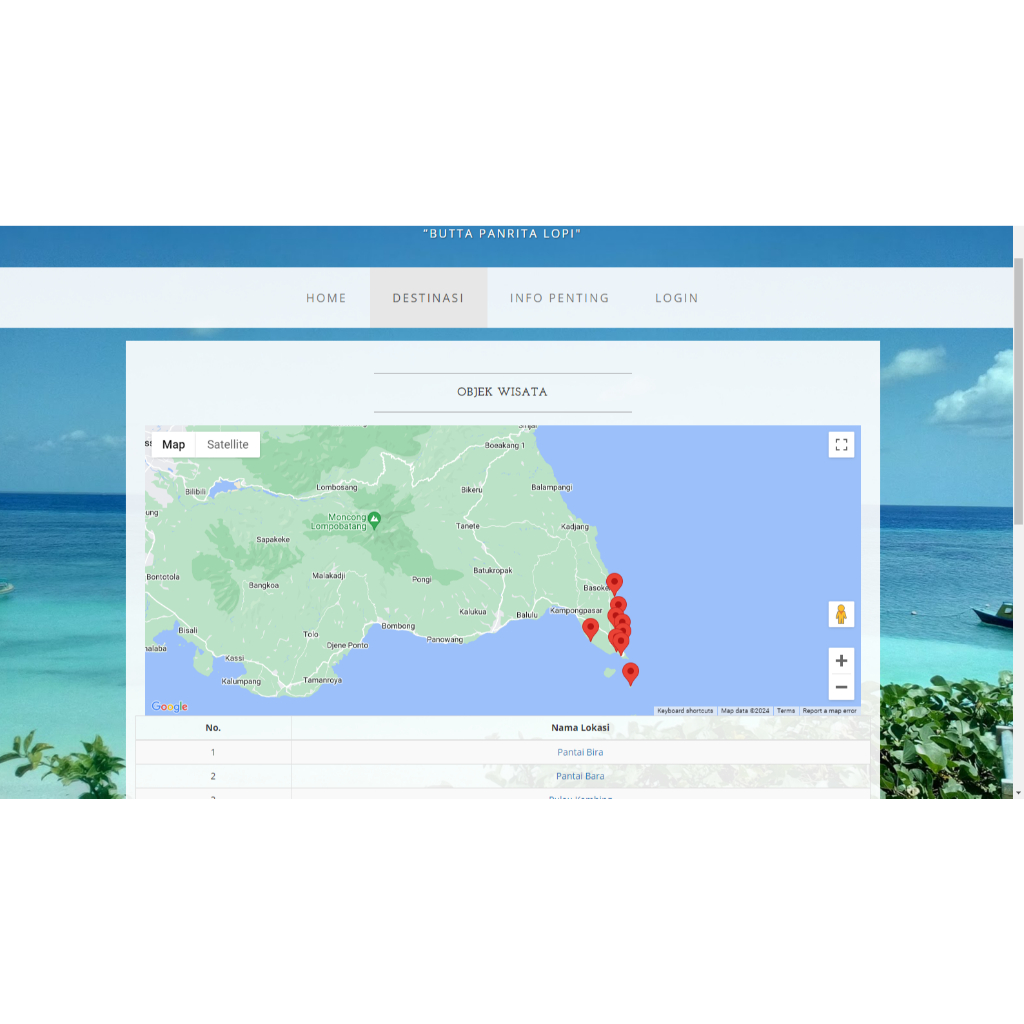The image size is (1024, 1024).
Task: Select the red marker near Basokeng
Action: pyautogui.click(x=614, y=583)
